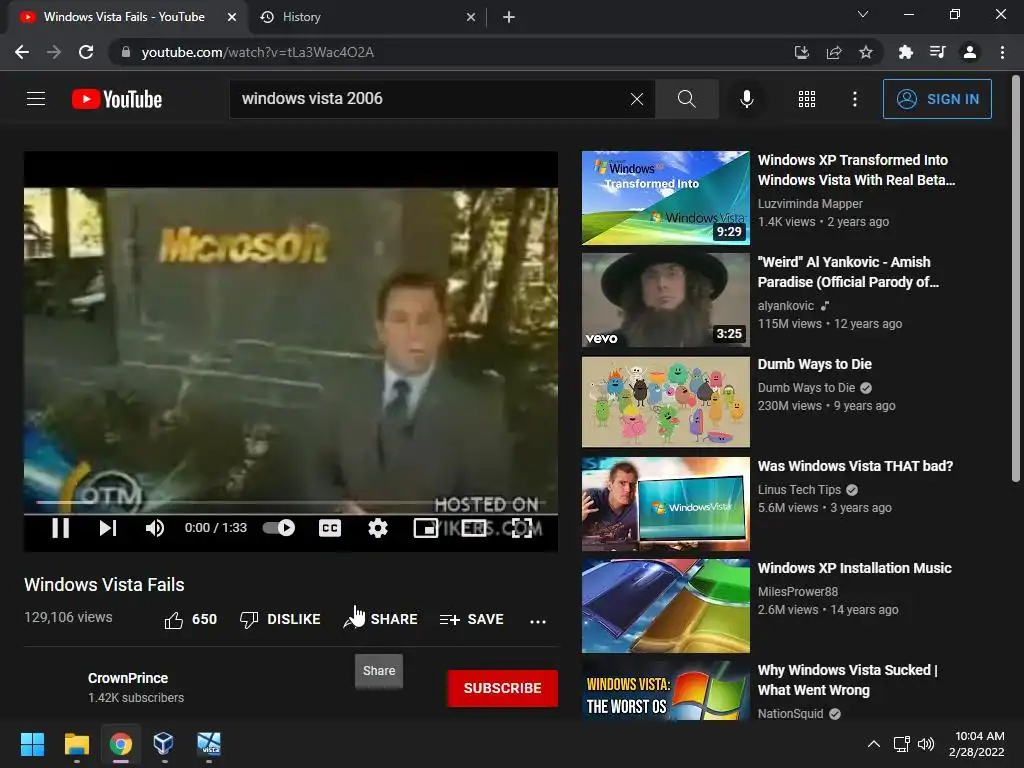
Task: Visit the Luzviminda Mapper channel
Action: point(810,204)
